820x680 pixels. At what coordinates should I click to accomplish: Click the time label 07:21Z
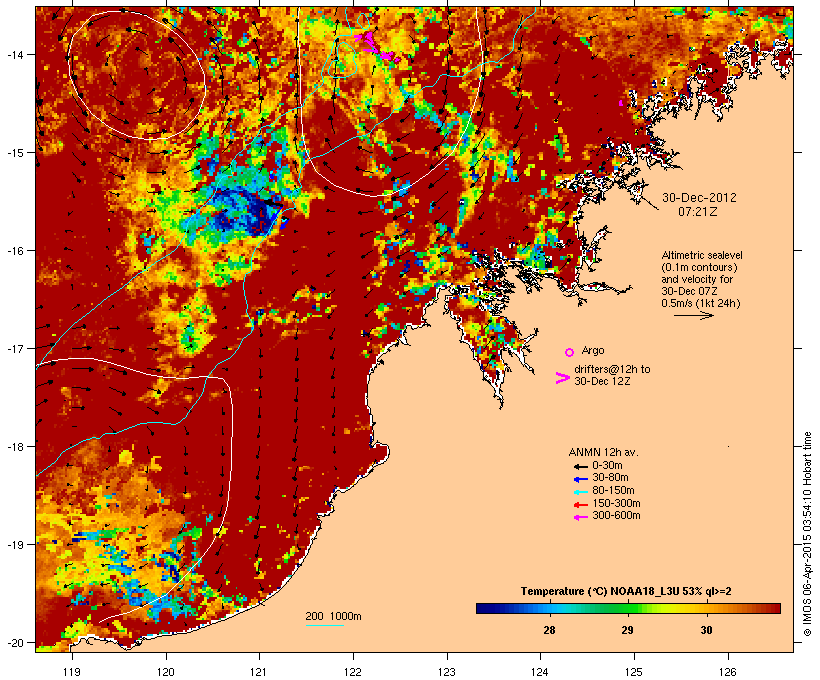click(698, 212)
